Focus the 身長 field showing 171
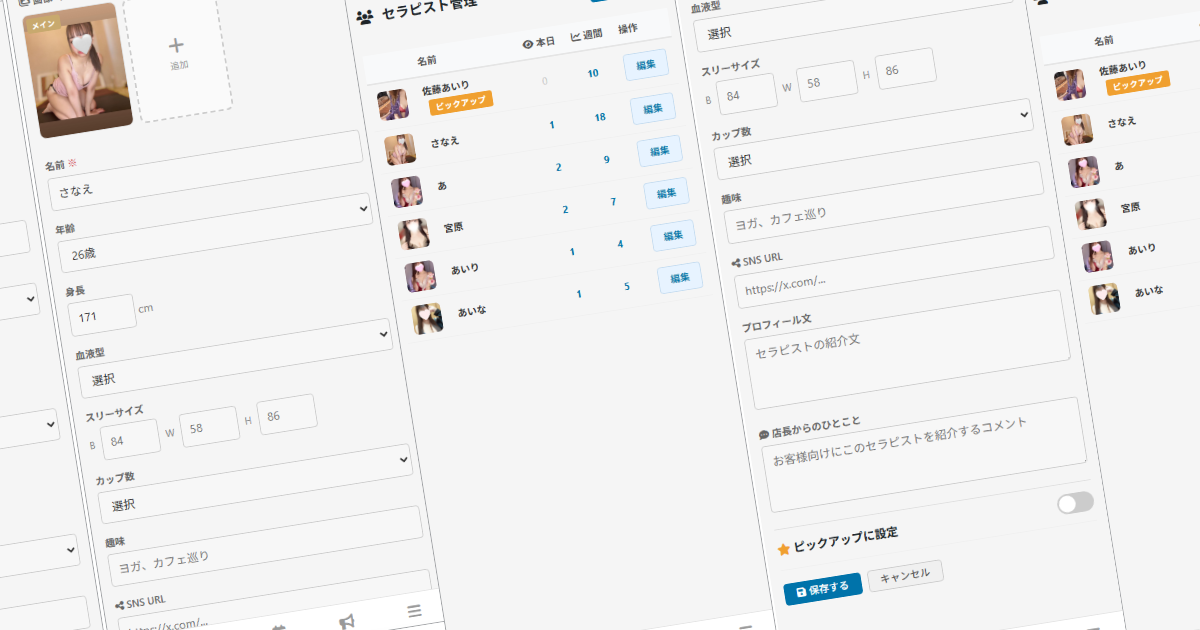The image size is (1200, 630). (x=102, y=314)
